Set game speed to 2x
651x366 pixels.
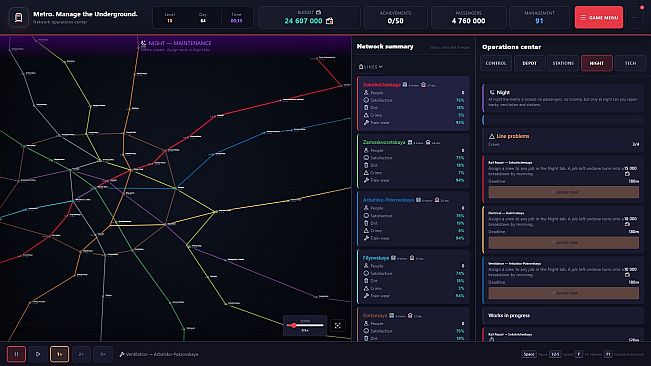click(81, 354)
